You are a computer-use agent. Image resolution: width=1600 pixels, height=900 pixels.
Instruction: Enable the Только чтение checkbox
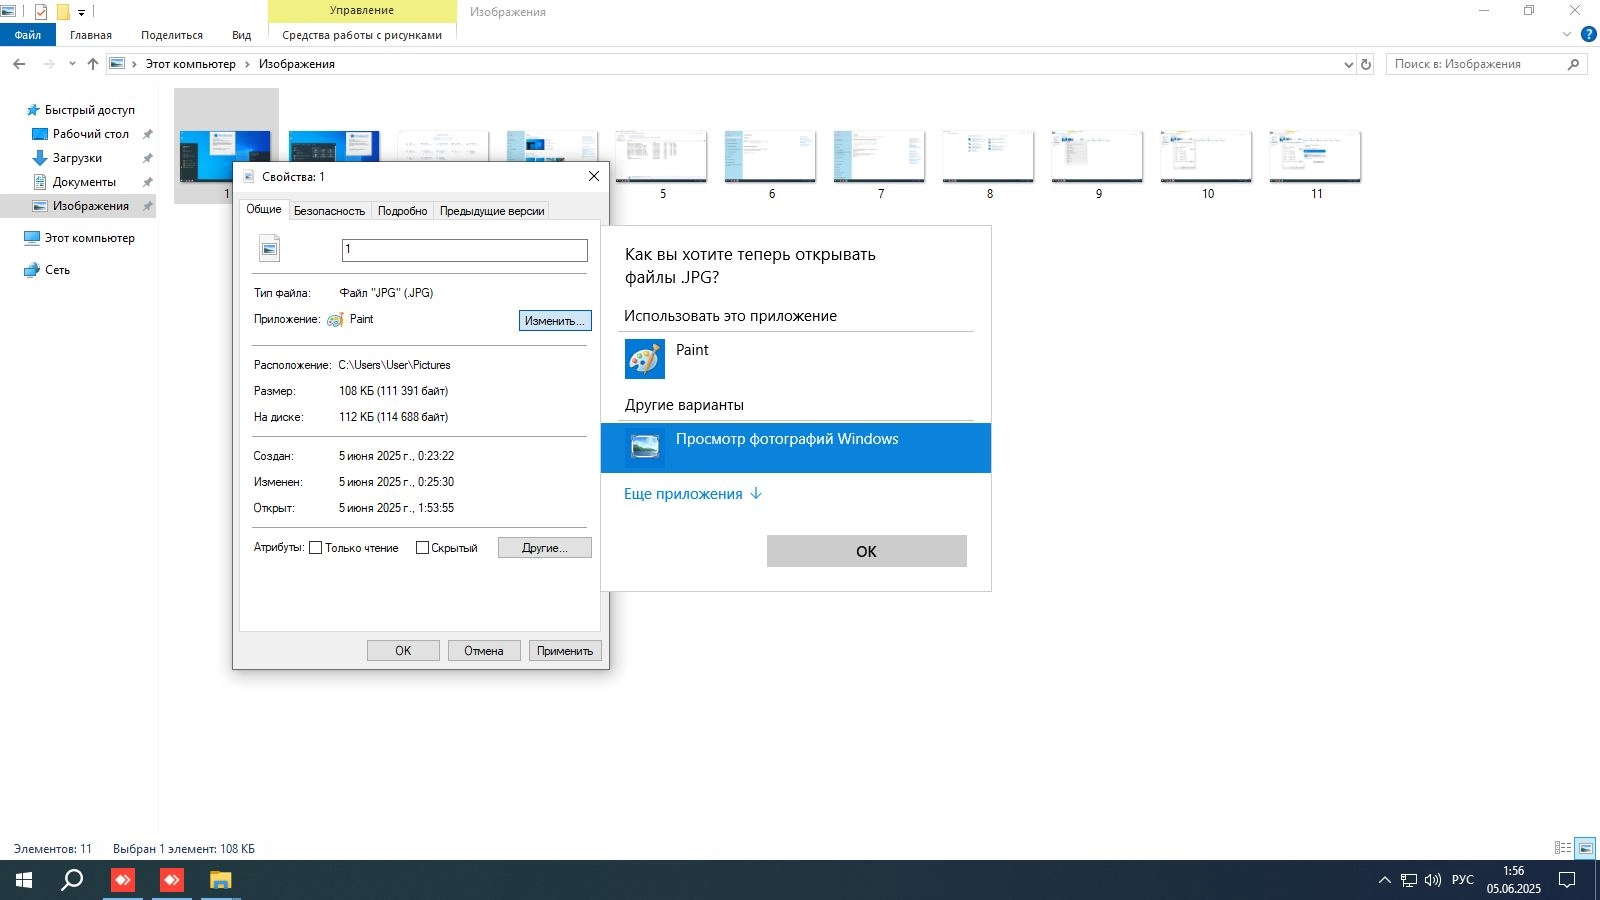tap(316, 548)
